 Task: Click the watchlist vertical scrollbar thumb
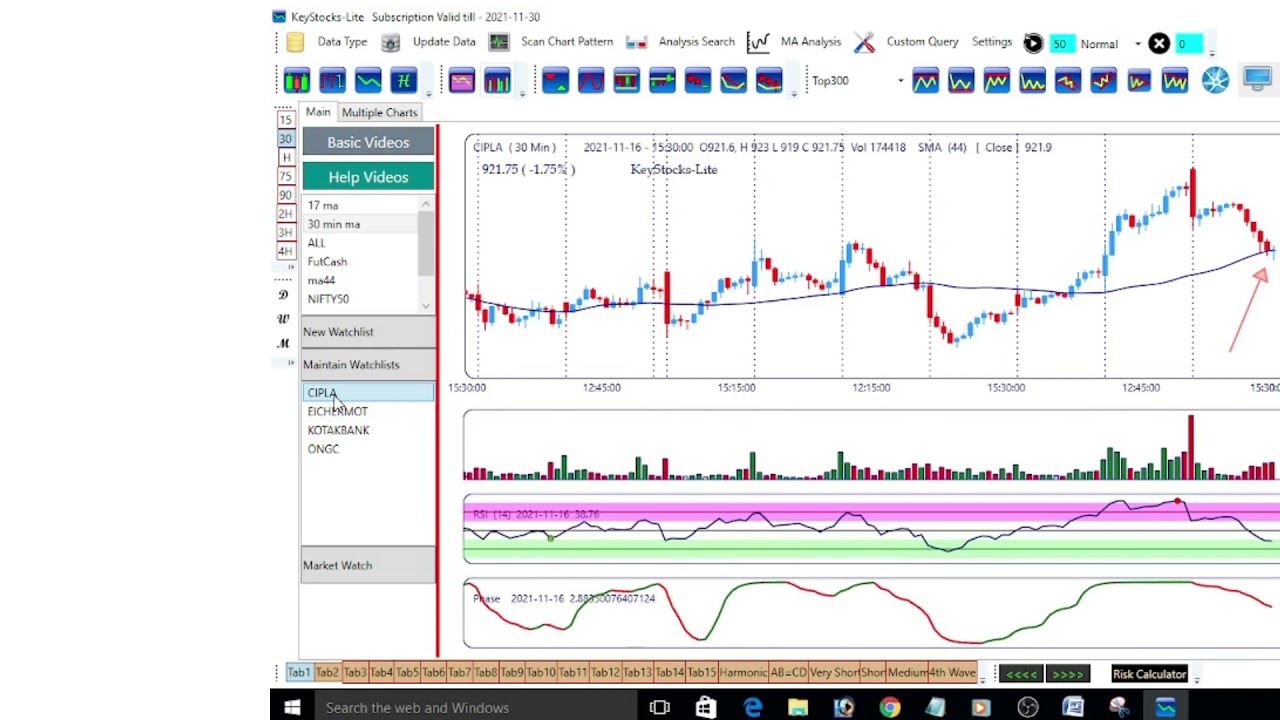(x=426, y=243)
